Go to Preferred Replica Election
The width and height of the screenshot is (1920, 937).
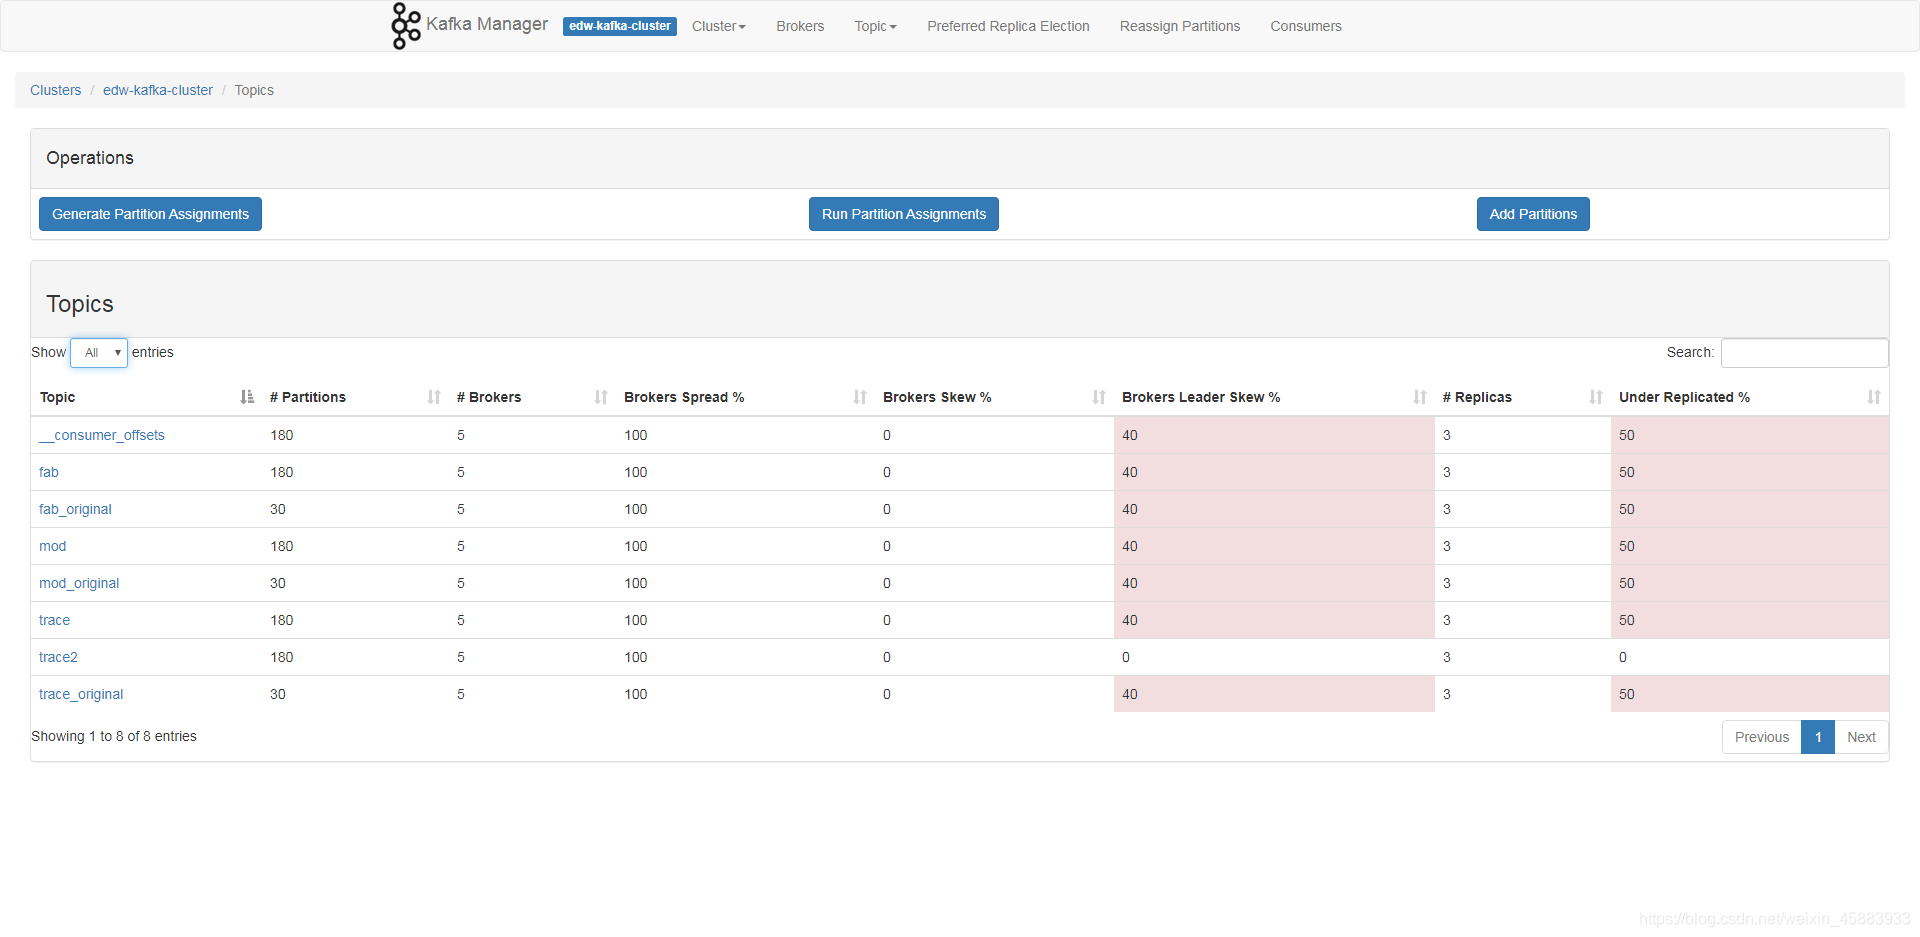click(x=1008, y=26)
